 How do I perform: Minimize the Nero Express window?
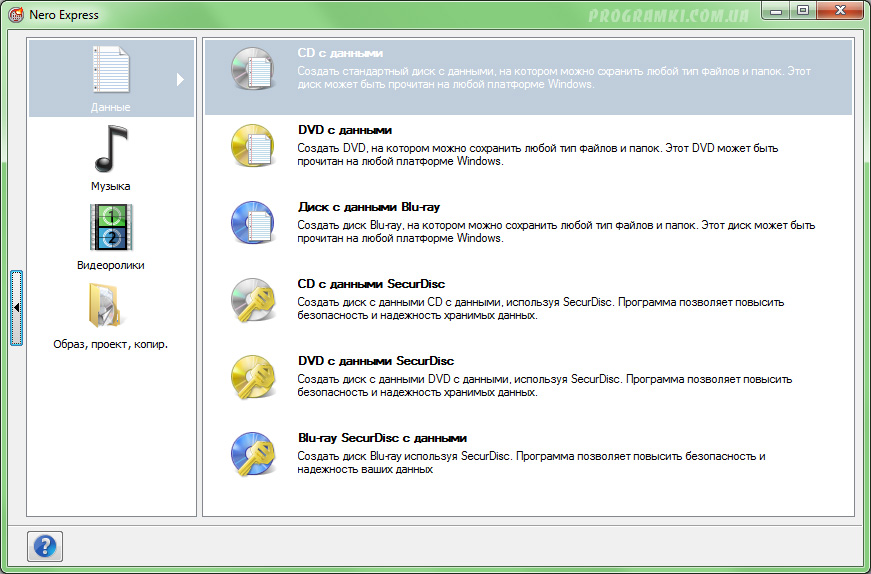pos(776,11)
